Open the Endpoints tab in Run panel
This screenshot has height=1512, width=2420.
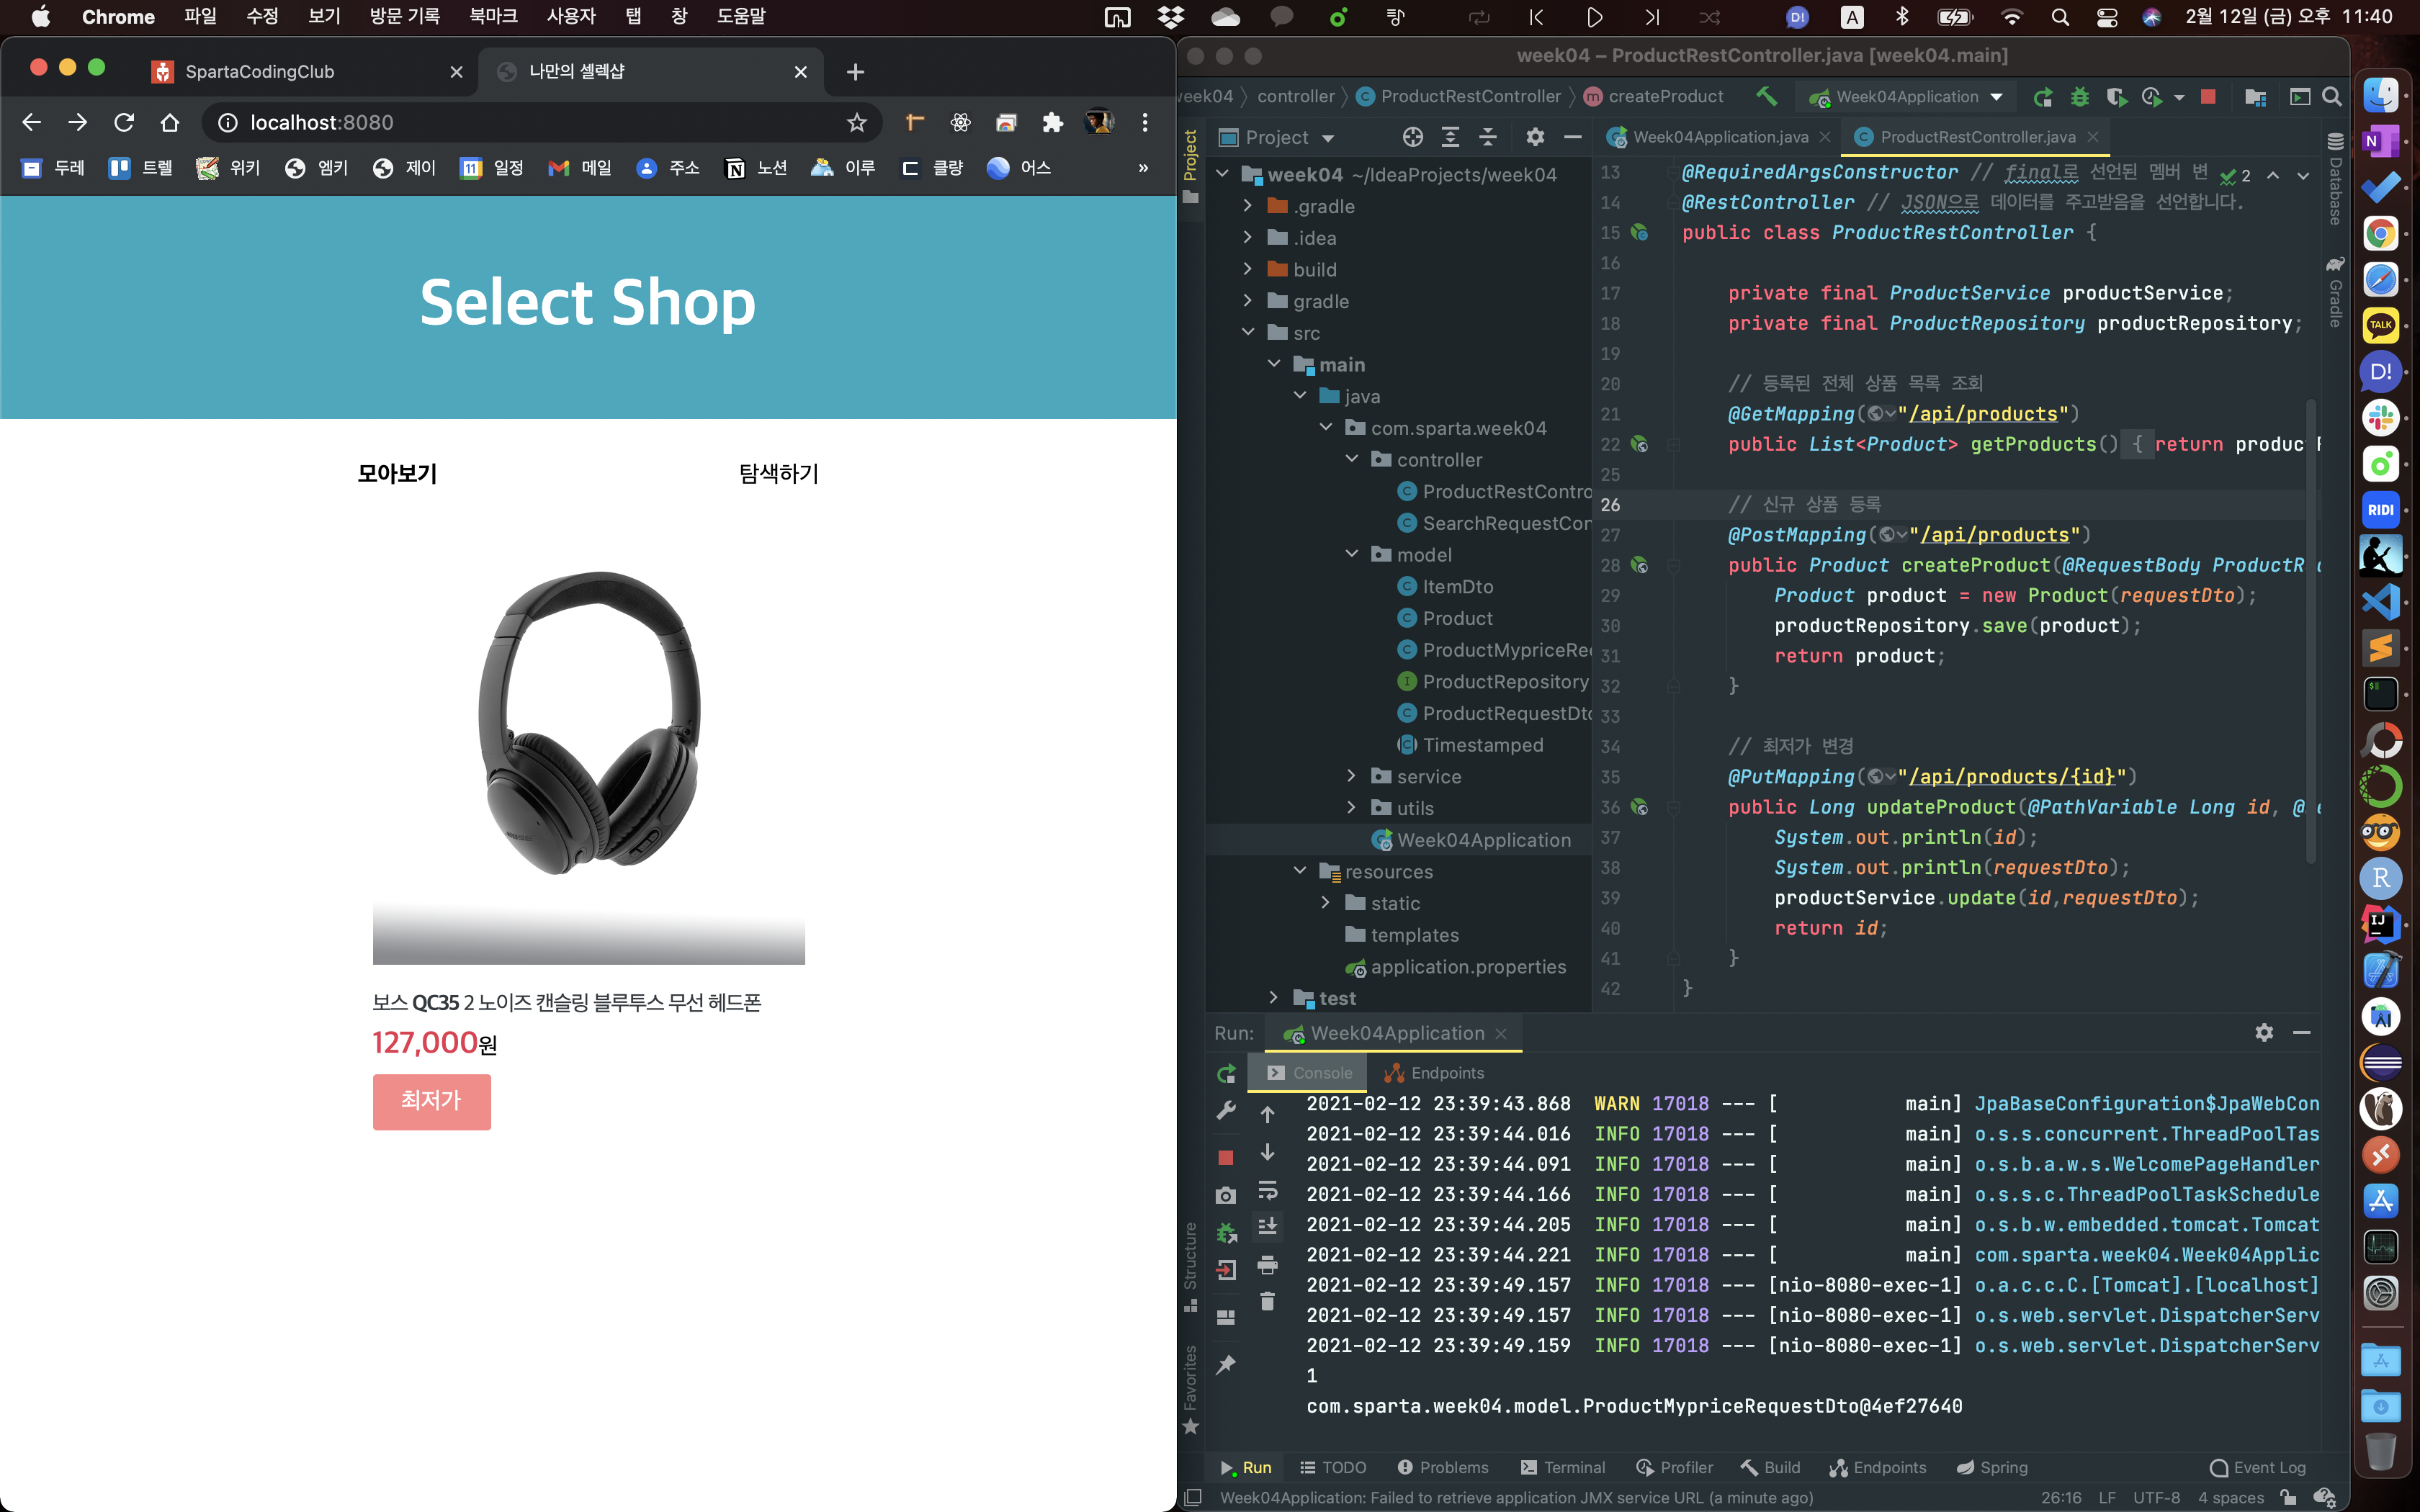(1434, 1073)
